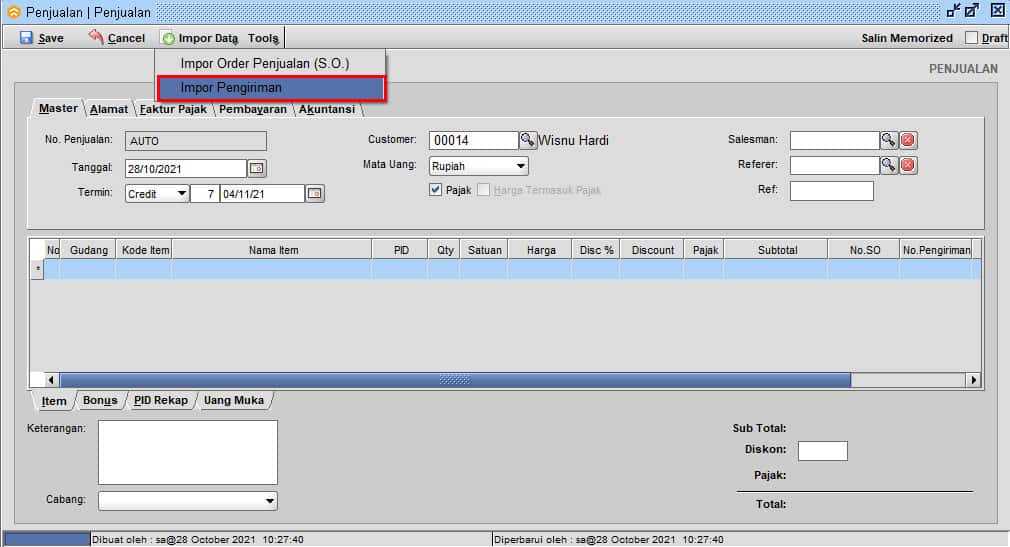
Task: Open the Tanggal calendar picker
Action: point(256,168)
